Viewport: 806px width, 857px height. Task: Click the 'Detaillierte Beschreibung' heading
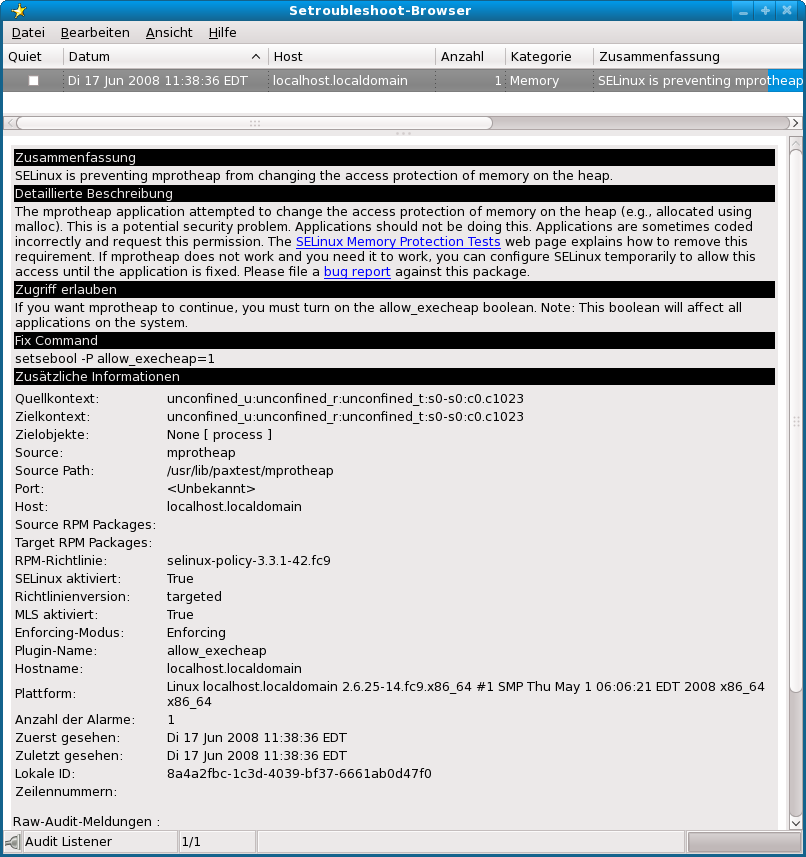[394, 193]
